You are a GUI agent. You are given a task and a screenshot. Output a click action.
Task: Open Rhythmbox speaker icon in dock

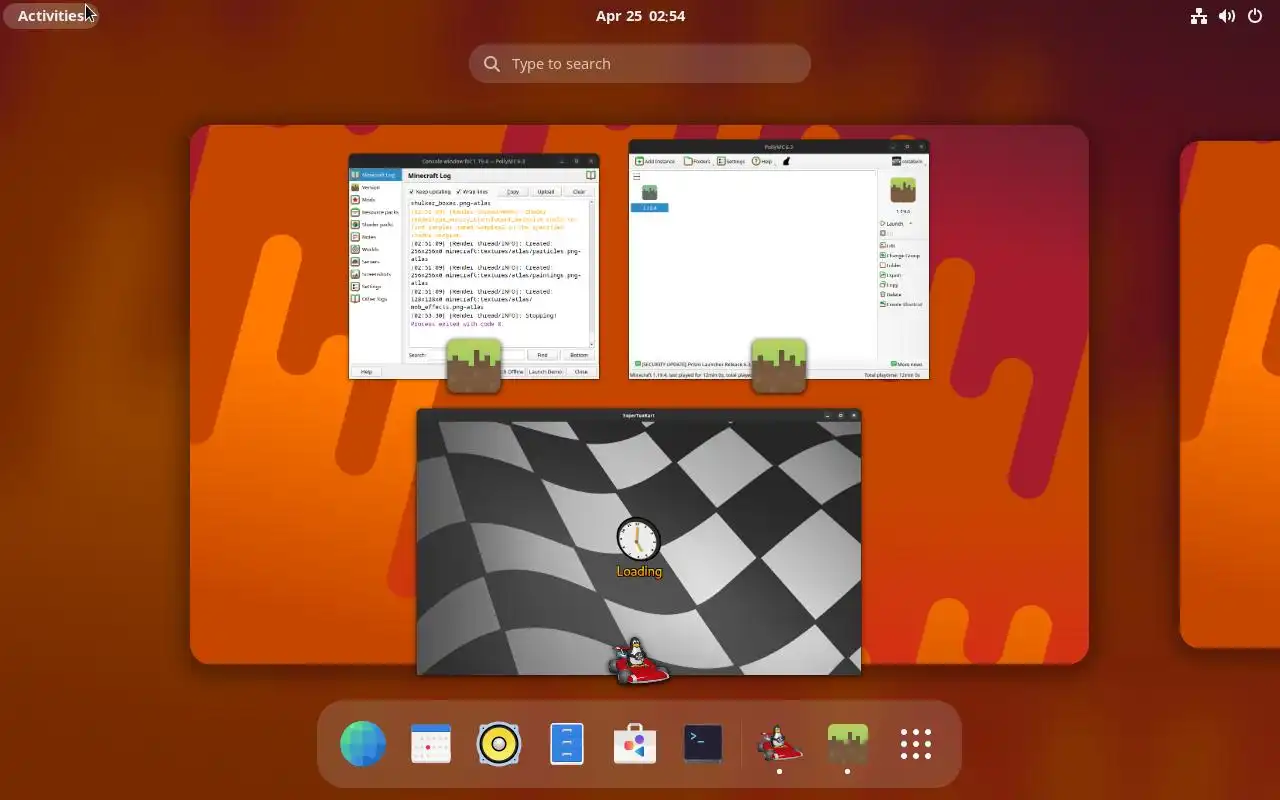click(x=499, y=744)
